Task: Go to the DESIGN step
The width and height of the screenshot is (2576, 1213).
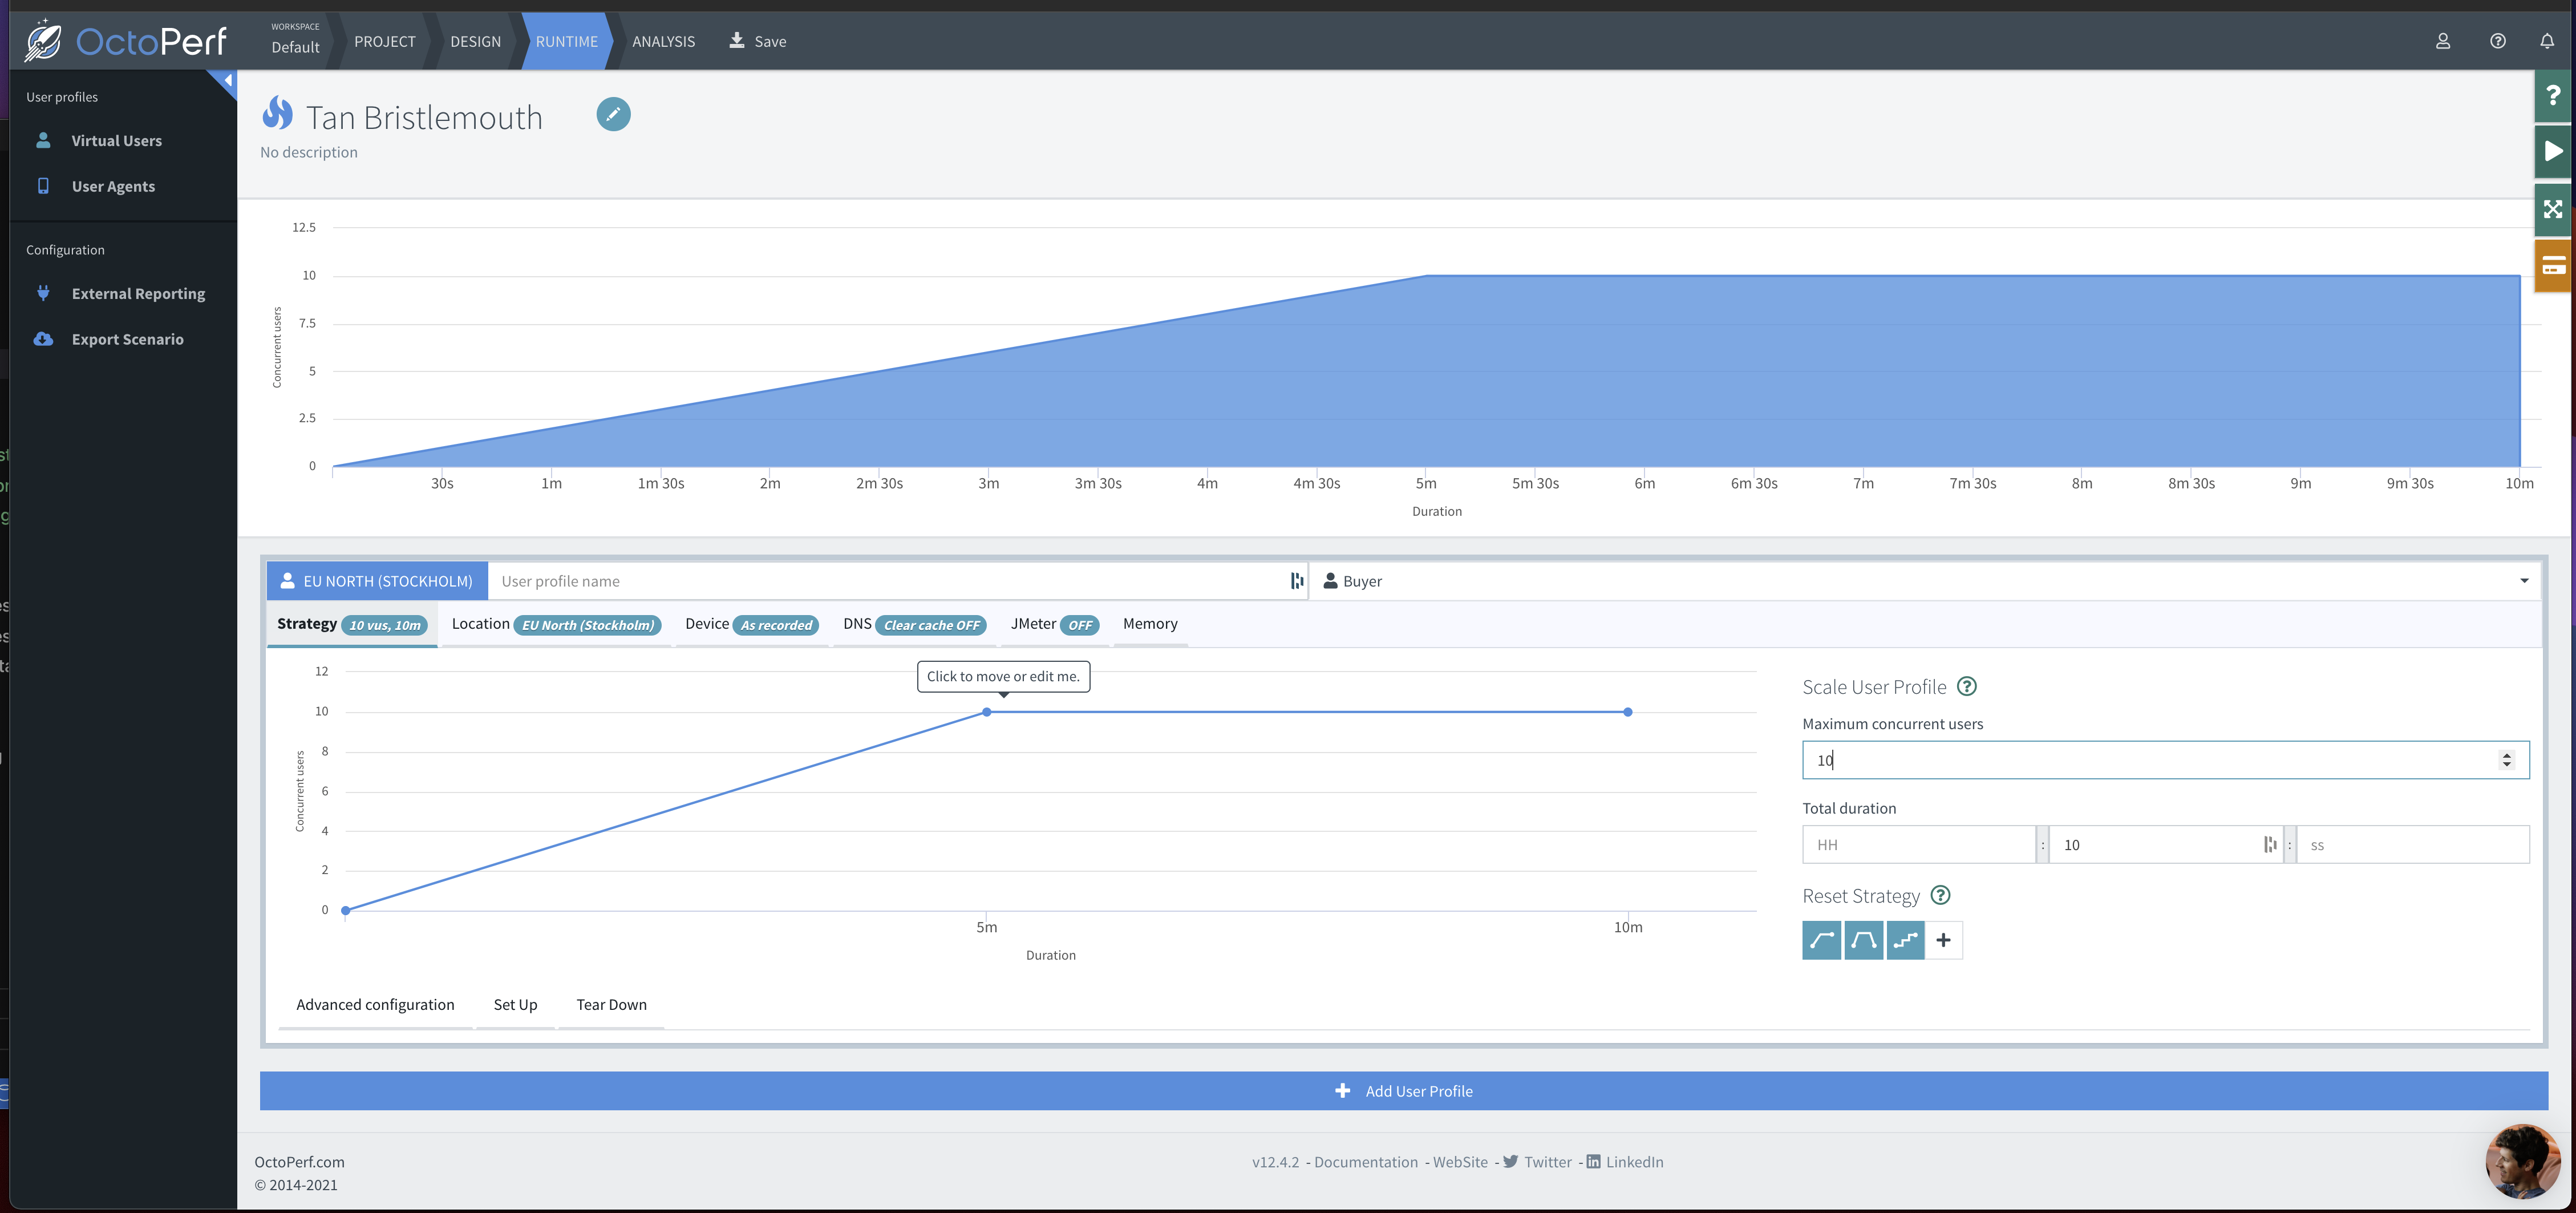Action: 475,41
